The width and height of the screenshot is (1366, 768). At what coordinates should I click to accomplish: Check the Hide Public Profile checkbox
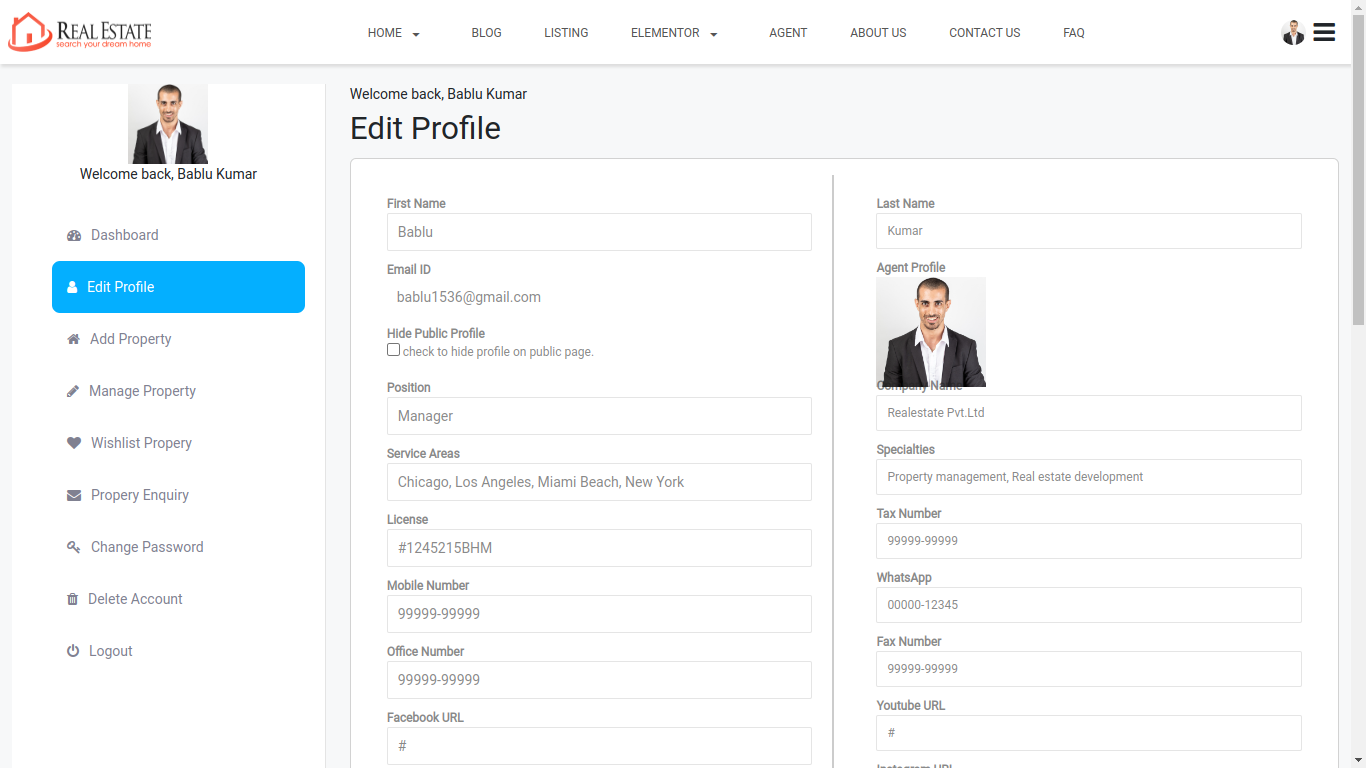coord(394,350)
